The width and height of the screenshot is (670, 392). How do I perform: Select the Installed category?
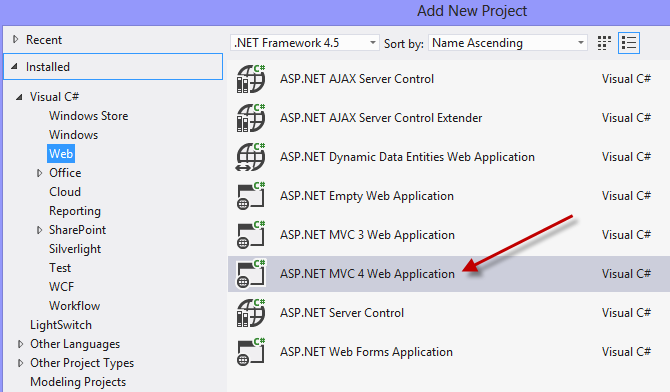point(113,67)
